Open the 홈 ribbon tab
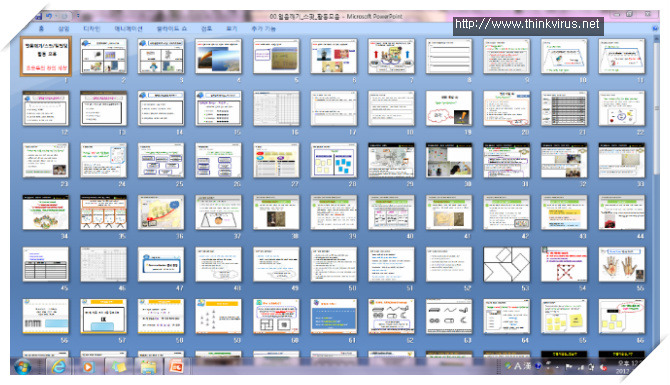The width and height of the screenshot is (670, 385). 41,29
